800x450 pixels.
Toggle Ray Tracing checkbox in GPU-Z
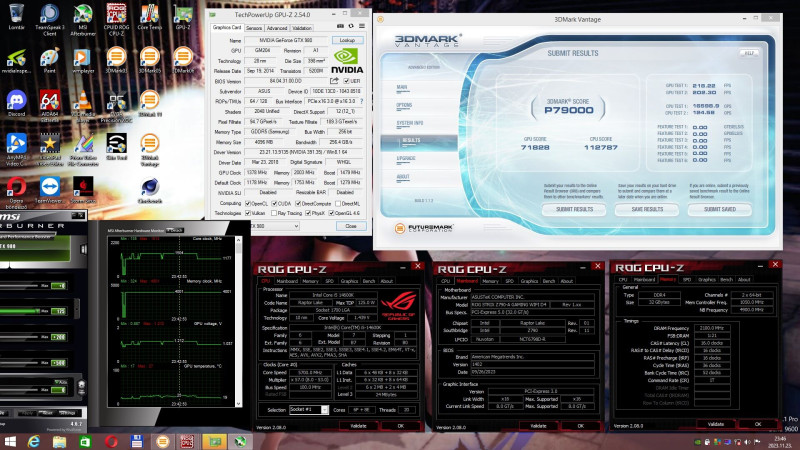274,213
